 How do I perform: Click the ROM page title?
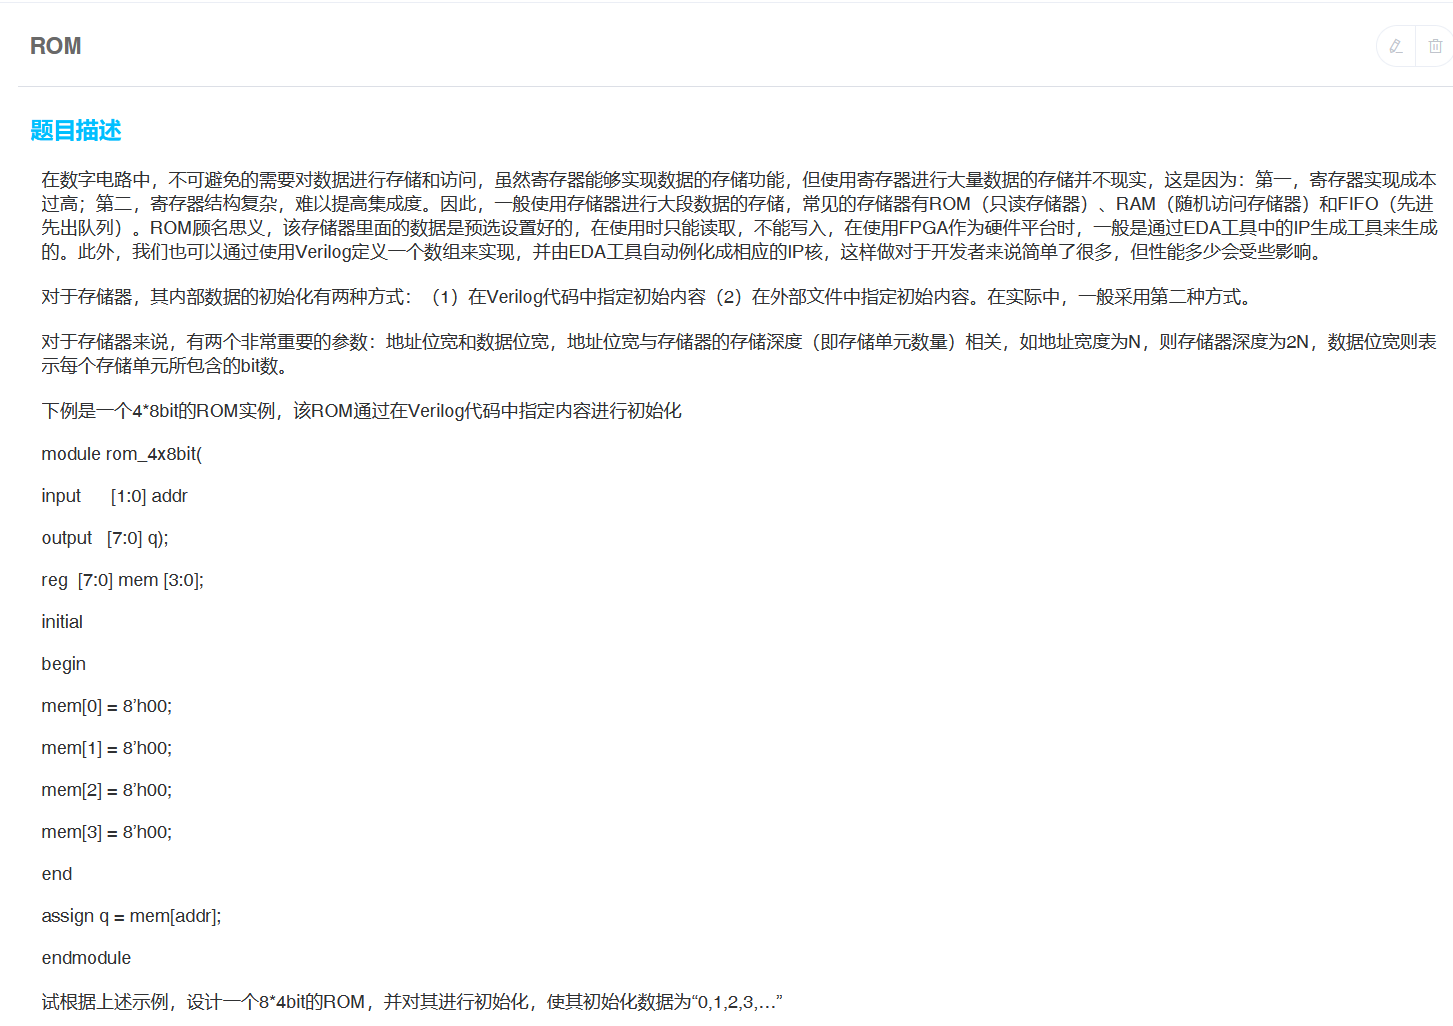(55, 46)
